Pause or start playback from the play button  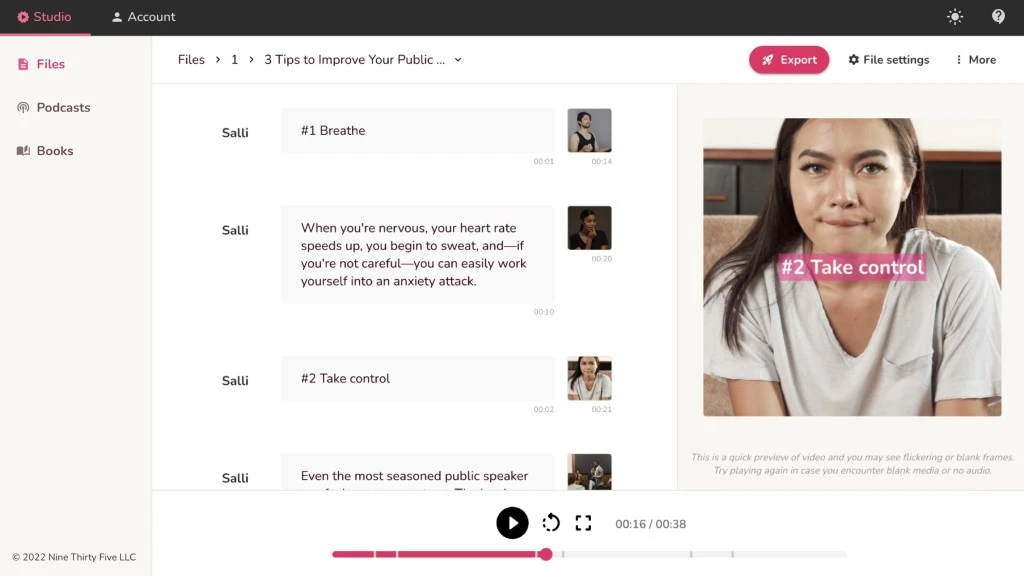[x=512, y=523]
